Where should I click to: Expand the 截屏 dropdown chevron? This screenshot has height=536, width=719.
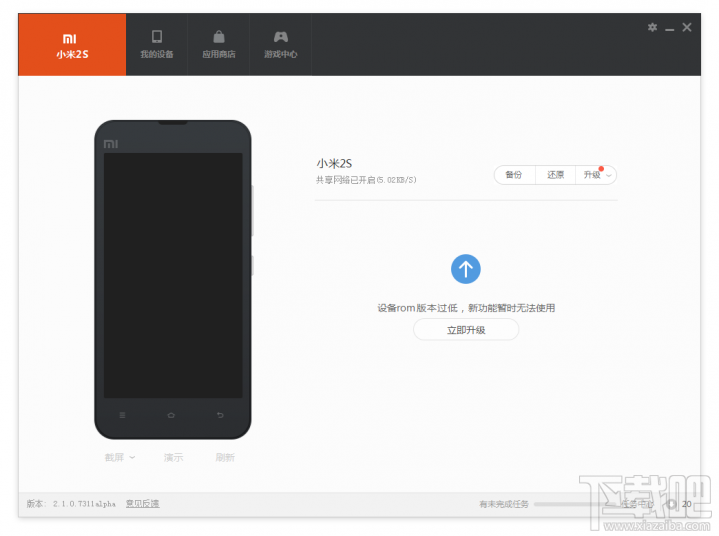pos(132,457)
